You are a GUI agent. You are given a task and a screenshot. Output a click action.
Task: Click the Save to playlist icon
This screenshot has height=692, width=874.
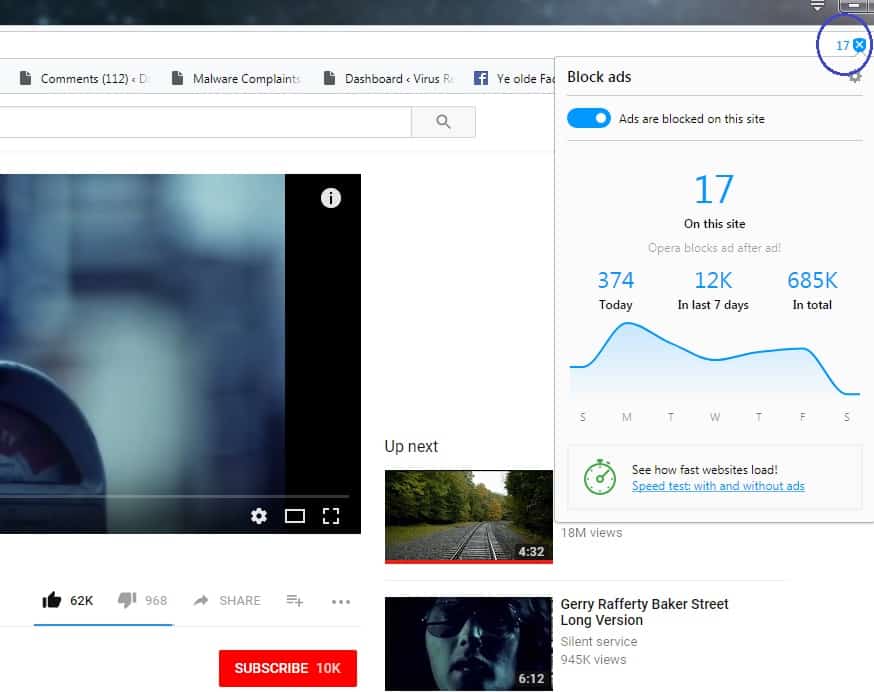[x=294, y=601]
